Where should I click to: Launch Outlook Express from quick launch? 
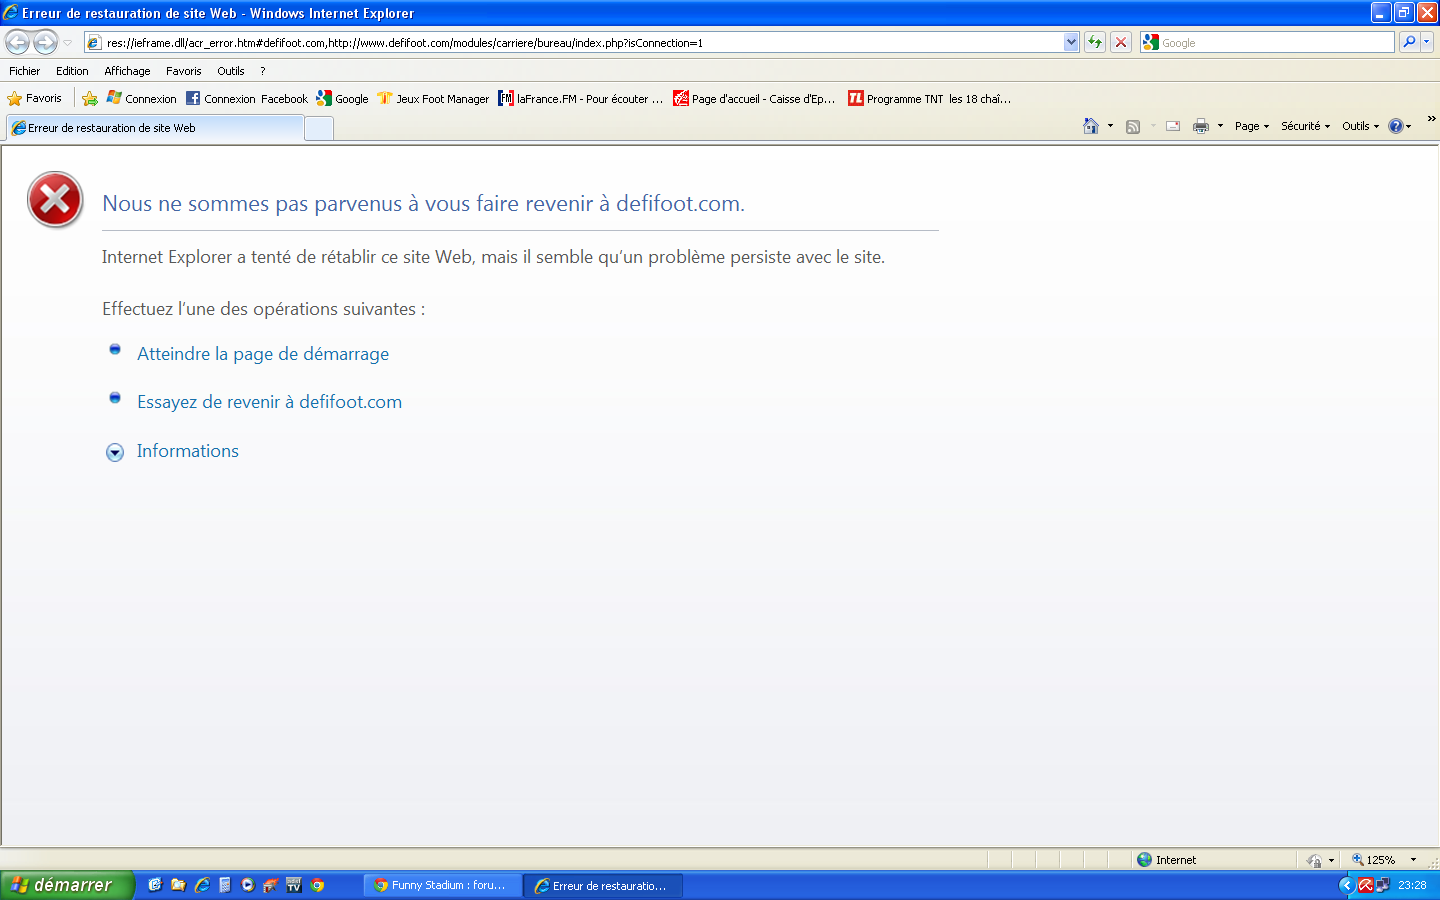pos(155,885)
